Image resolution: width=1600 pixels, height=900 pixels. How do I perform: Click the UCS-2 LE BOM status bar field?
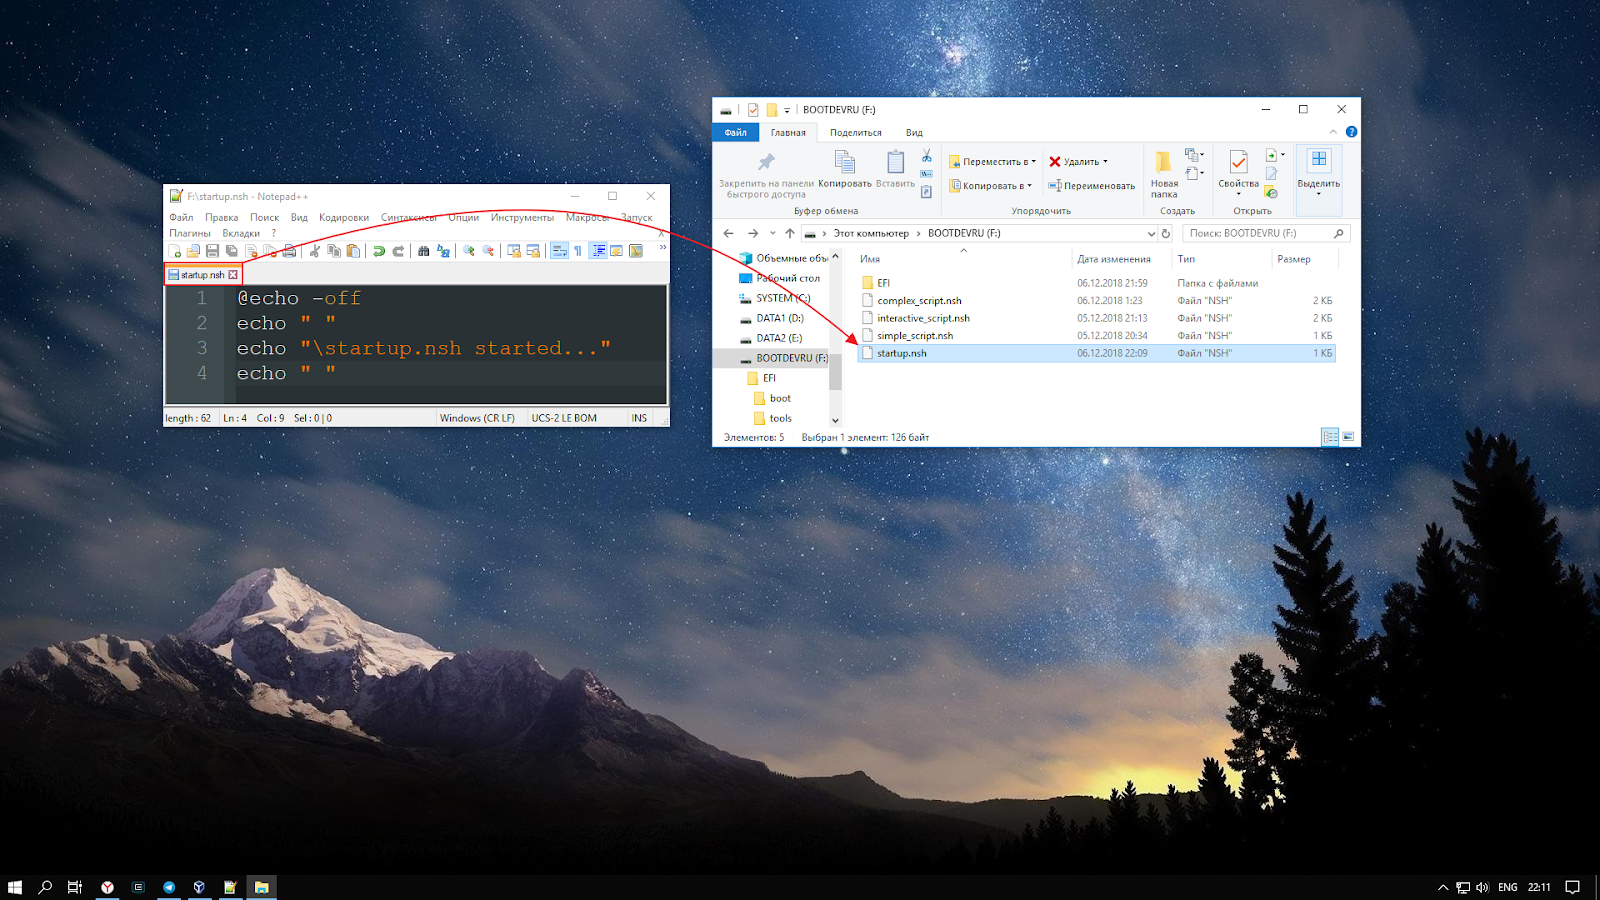pyautogui.click(x=564, y=418)
